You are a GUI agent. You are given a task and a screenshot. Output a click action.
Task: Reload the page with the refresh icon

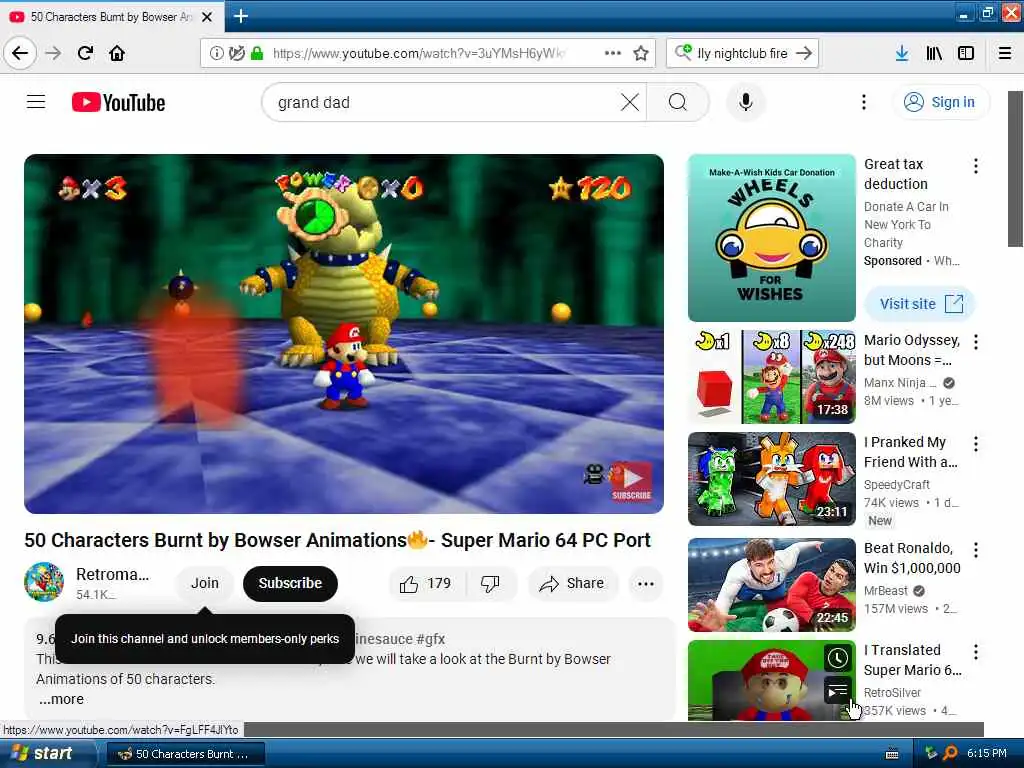pyautogui.click(x=86, y=53)
